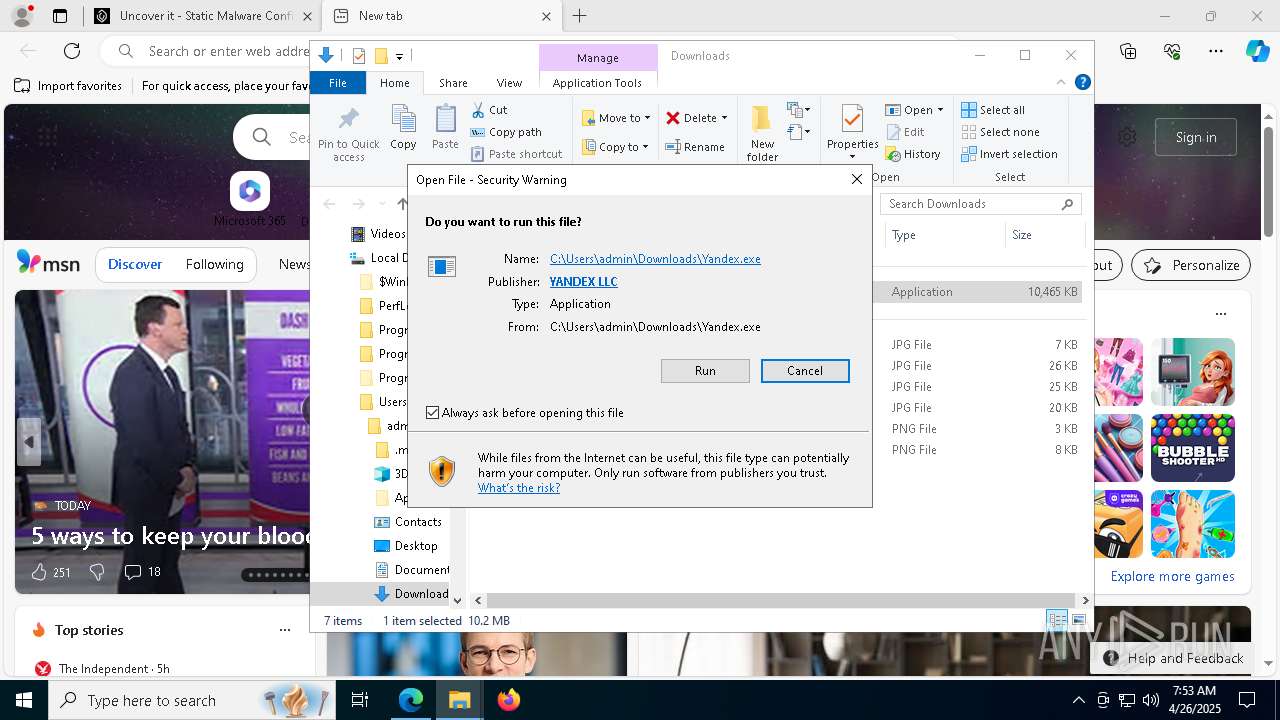Sort by the Size column header
Viewport: 1280px width, 720px height.
coord(1043,235)
